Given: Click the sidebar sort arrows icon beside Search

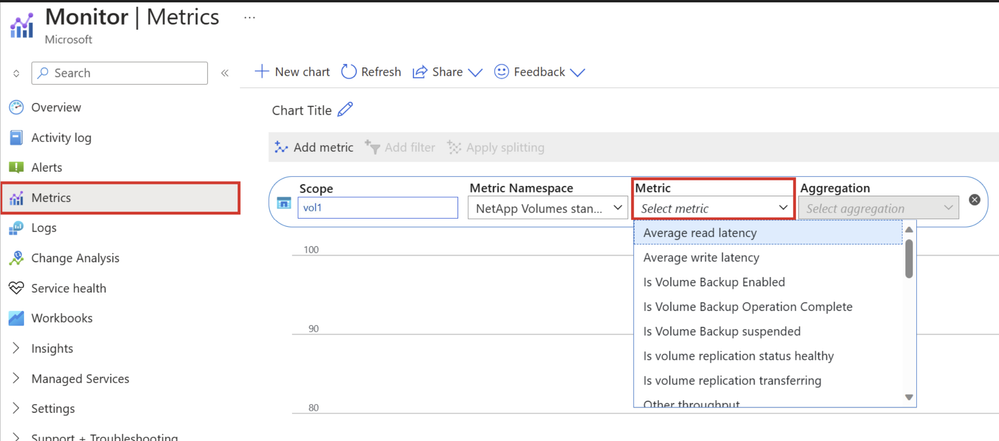Looking at the screenshot, I should (17, 73).
